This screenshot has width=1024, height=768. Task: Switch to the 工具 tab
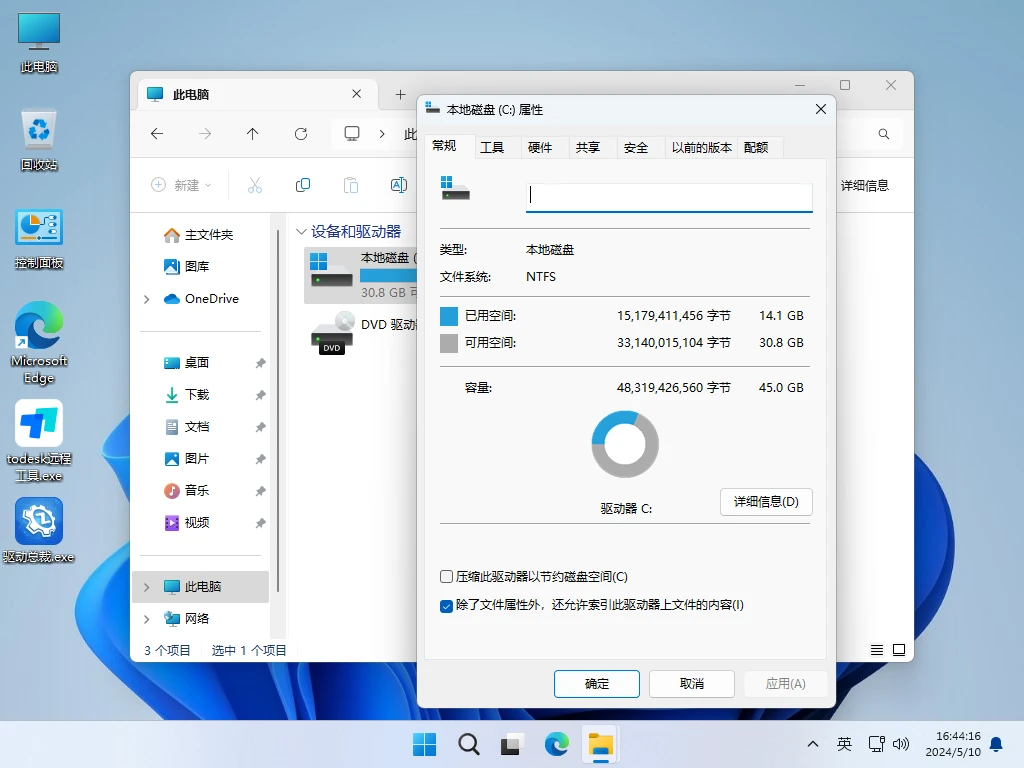point(492,147)
